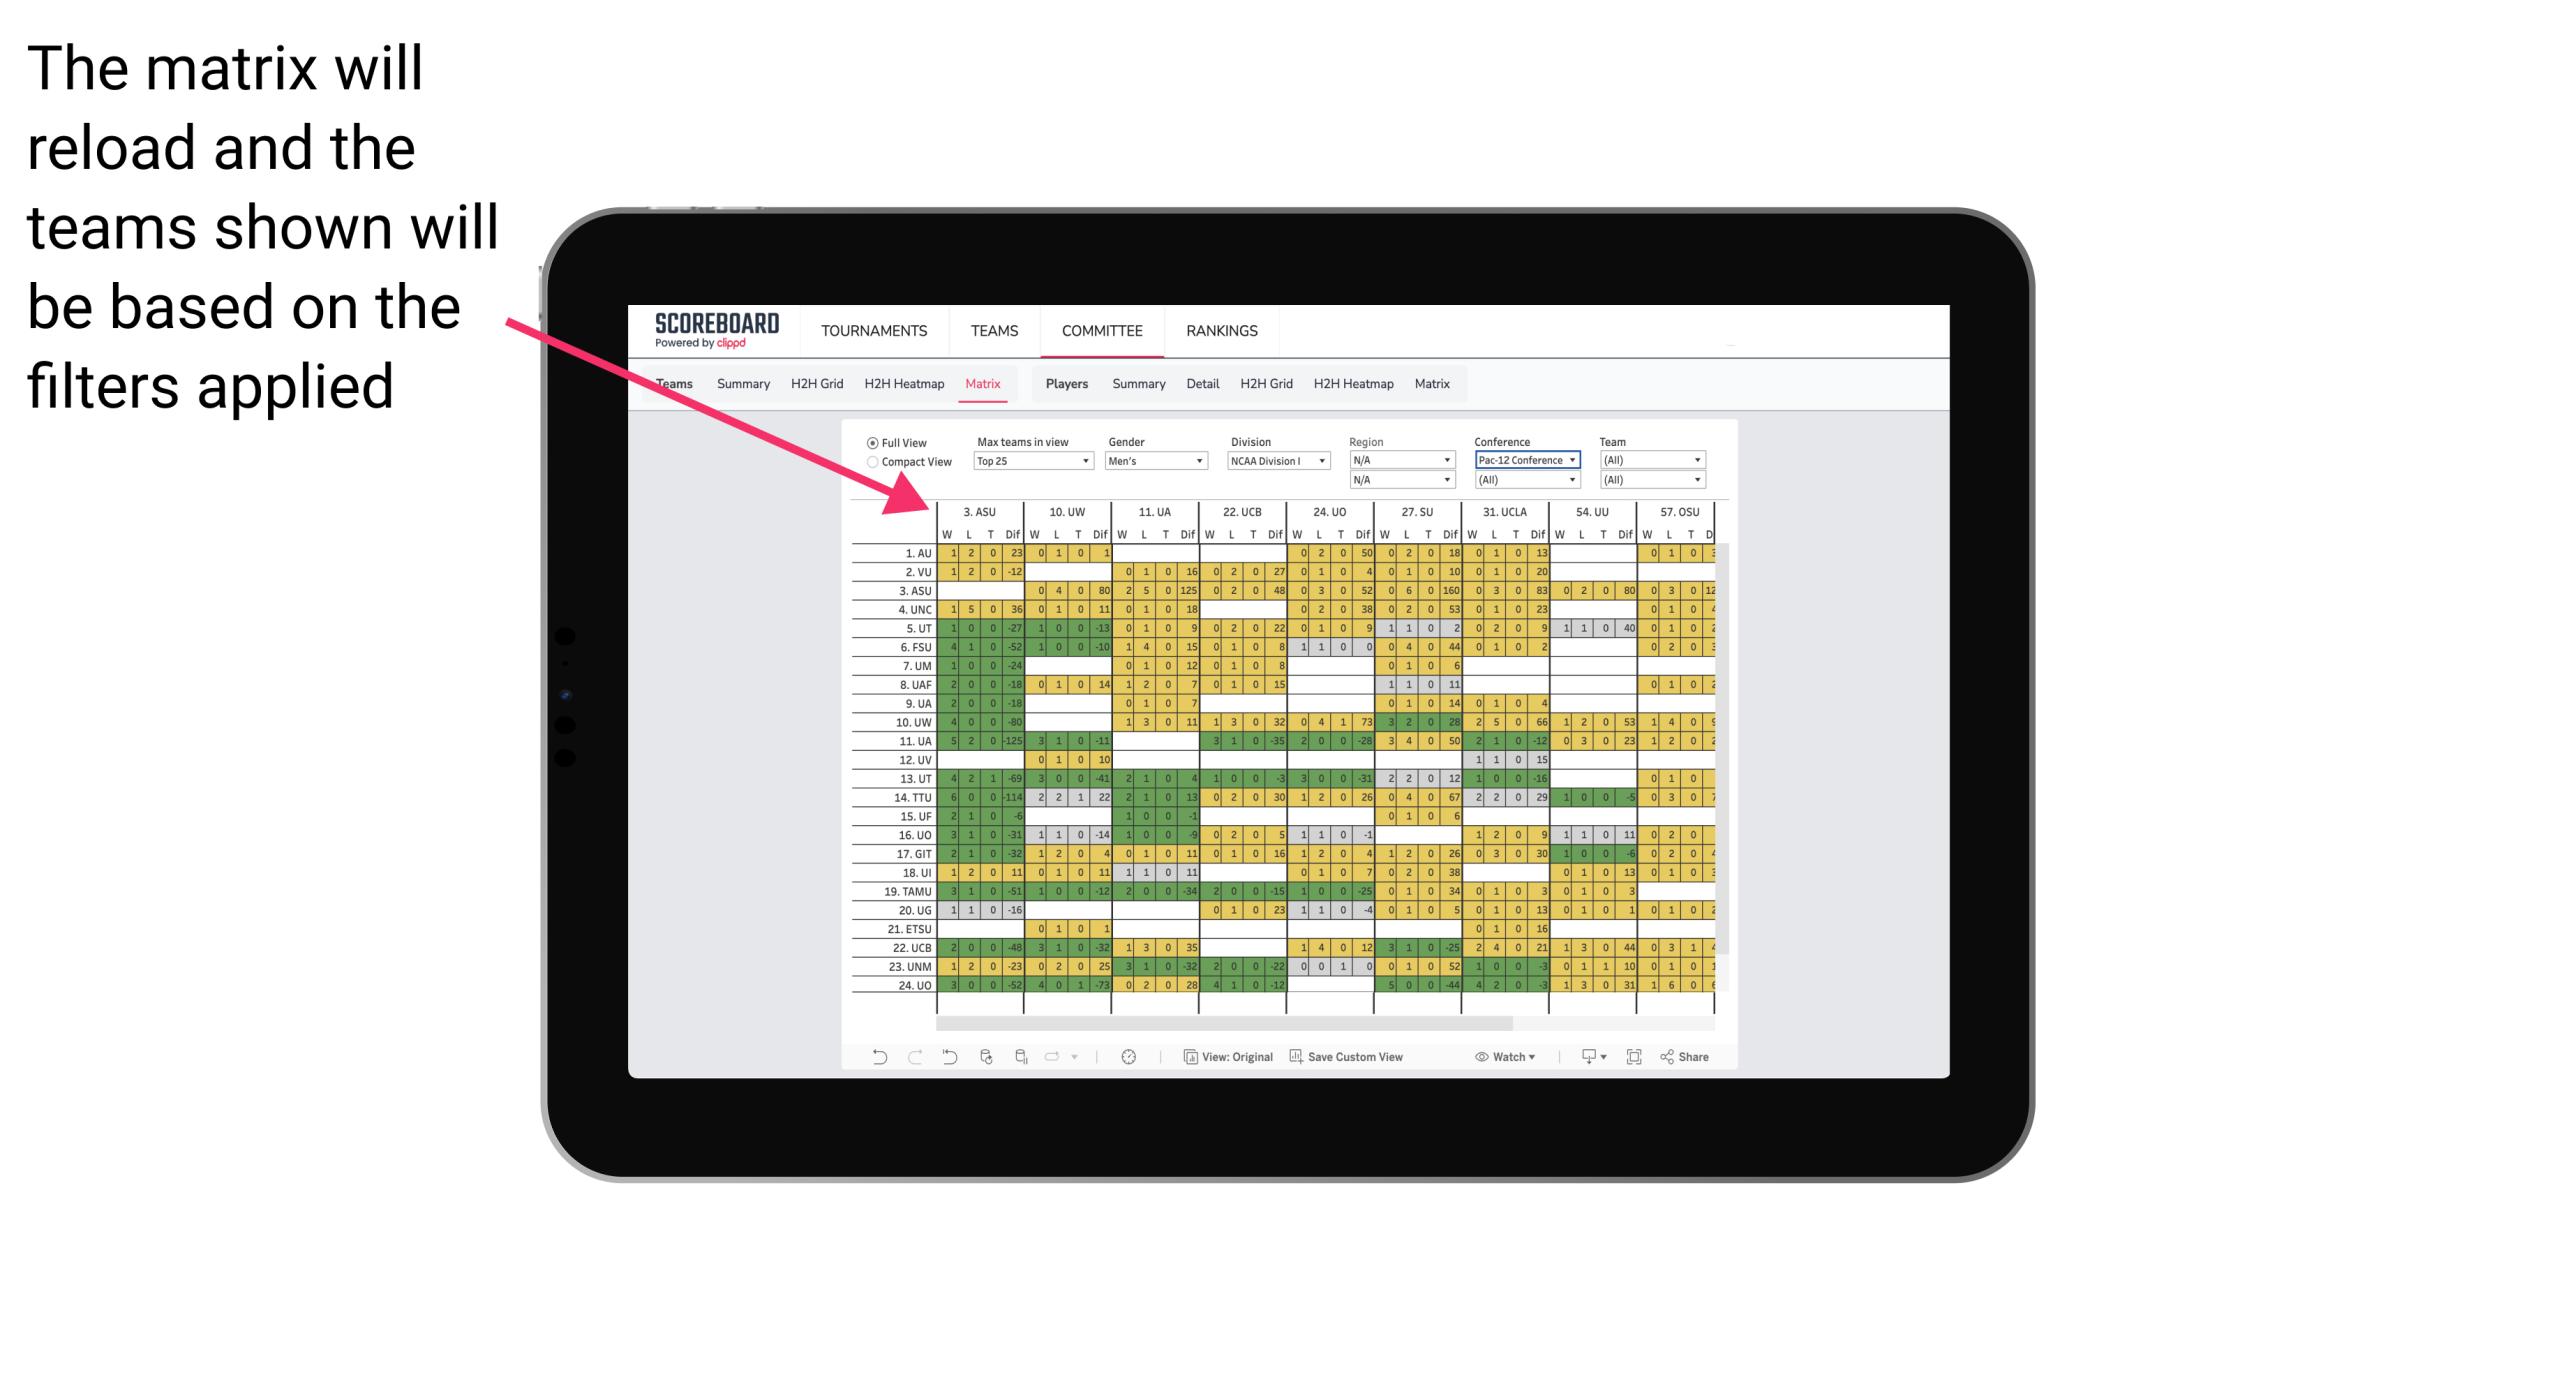This screenshot has height=1382, width=2568.
Task: Click the undo icon in toolbar
Action: [x=876, y=1060]
